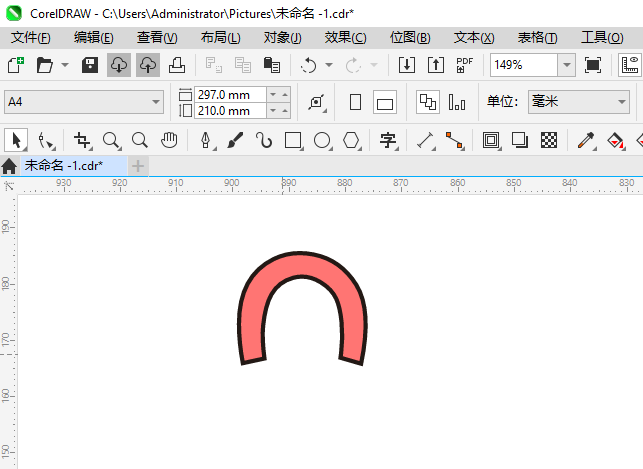Open the 文件(F) menu
The image size is (643, 469).
point(31,38)
